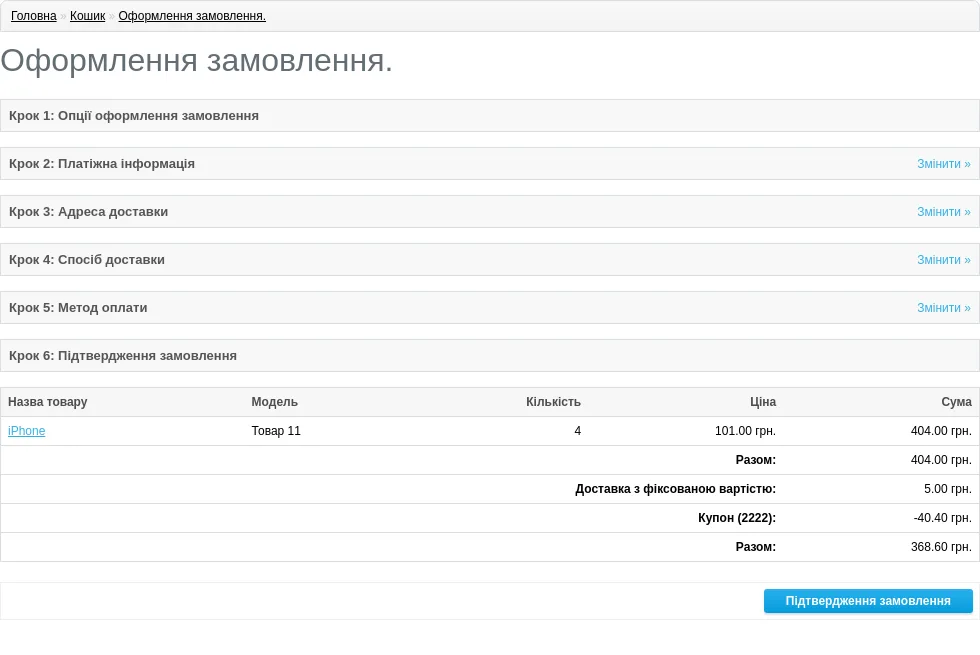The image size is (980, 655).
Task: Click the Оформлення замовлення breadcrumb link
Action: 192,16
